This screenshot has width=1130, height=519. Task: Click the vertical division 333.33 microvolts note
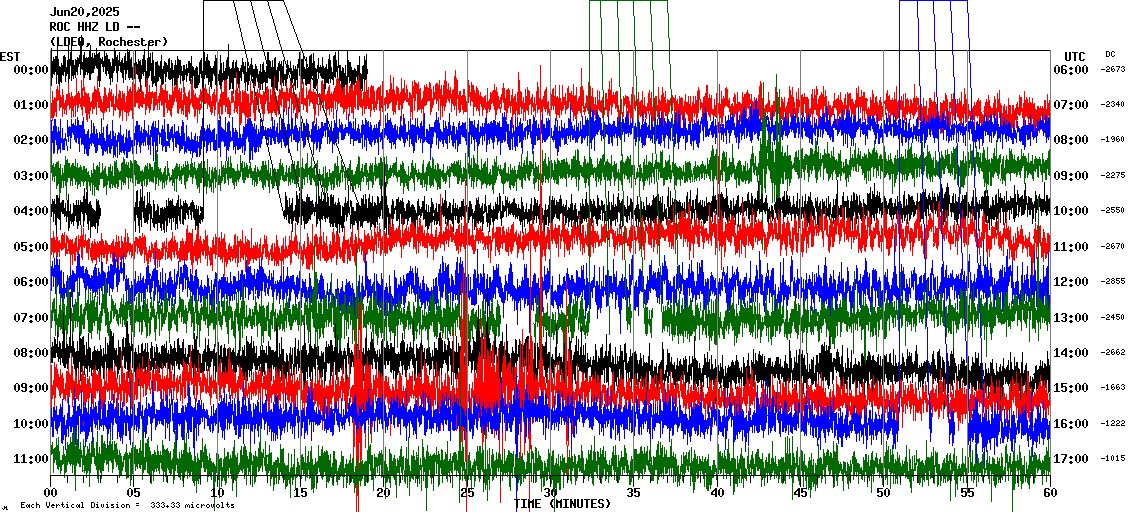click(x=127, y=506)
